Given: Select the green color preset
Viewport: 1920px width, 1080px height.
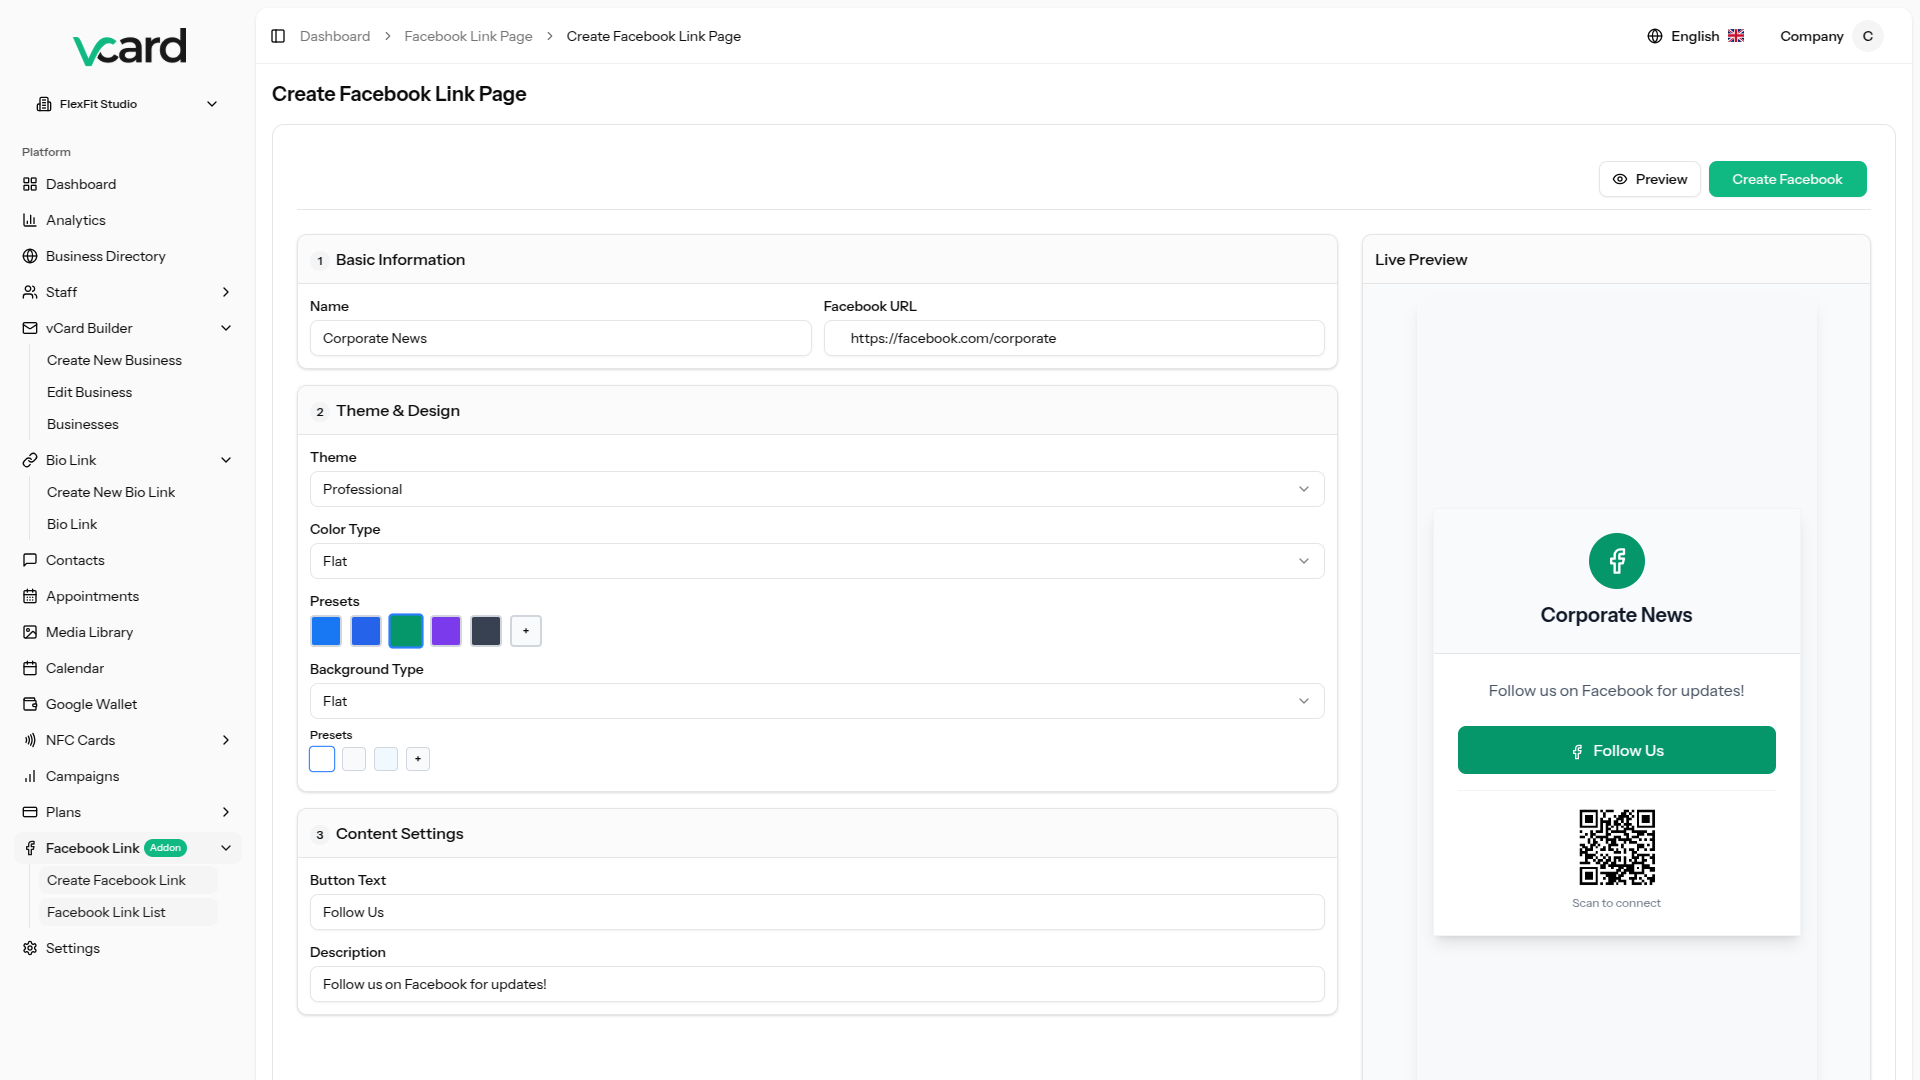Looking at the screenshot, I should (x=406, y=631).
